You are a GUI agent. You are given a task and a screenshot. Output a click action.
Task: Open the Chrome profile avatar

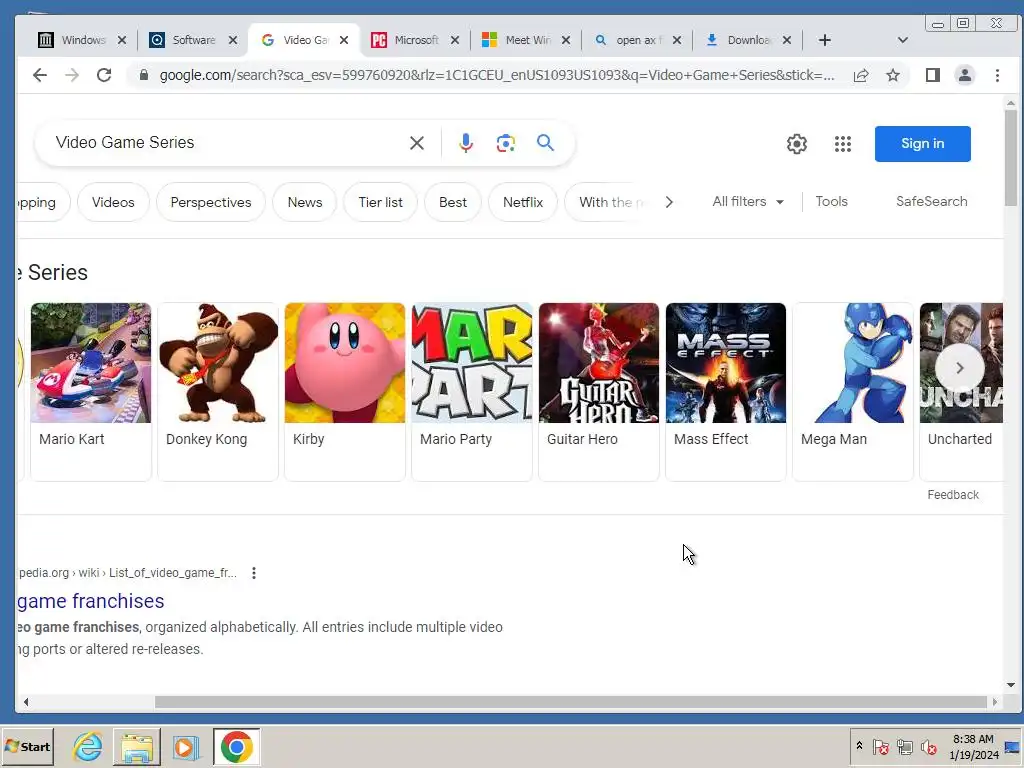(x=965, y=75)
